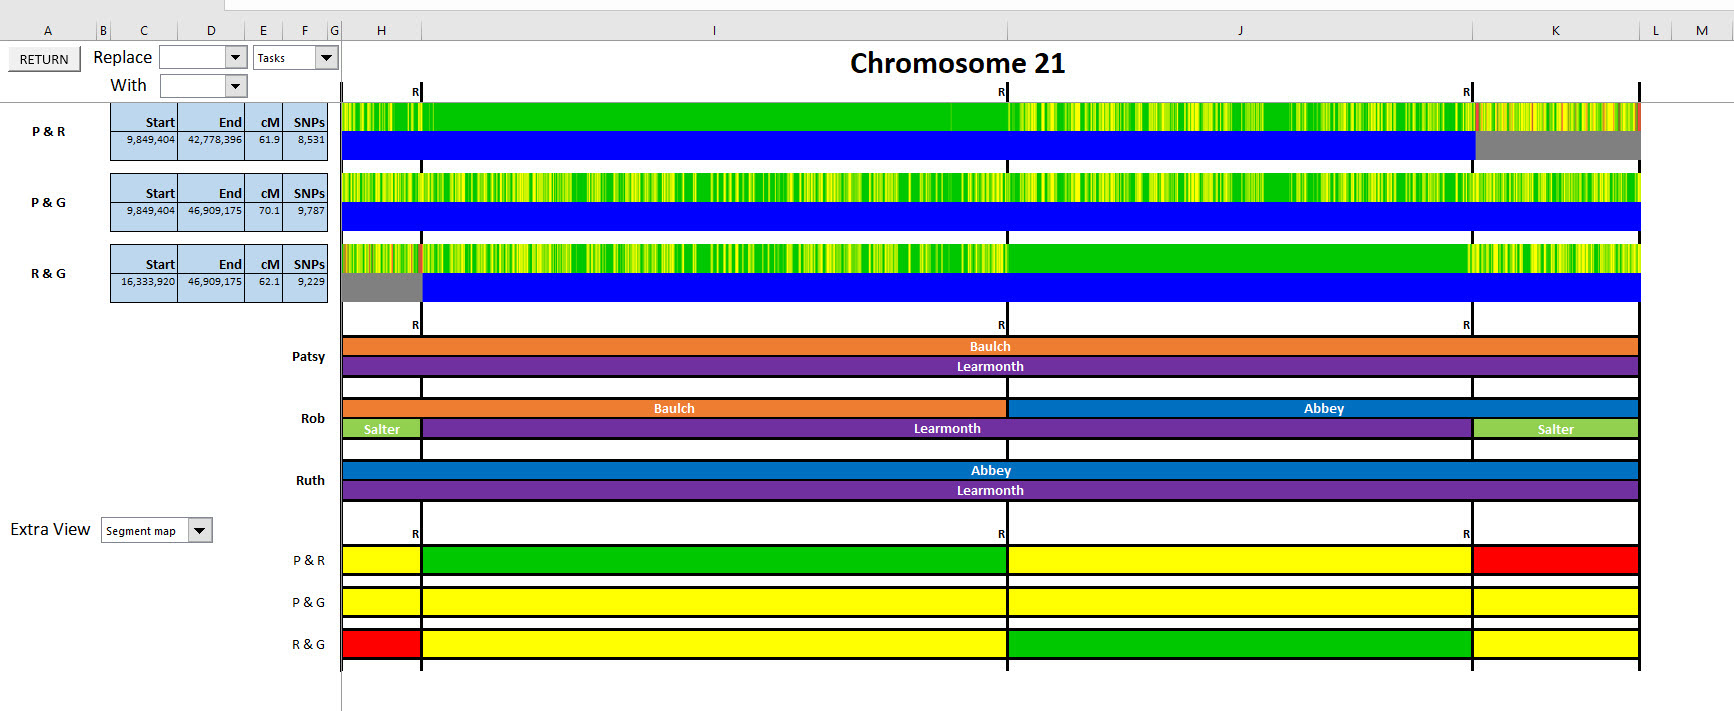
Task: Click the Ruth name label
Action: pyautogui.click(x=310, y=480)
